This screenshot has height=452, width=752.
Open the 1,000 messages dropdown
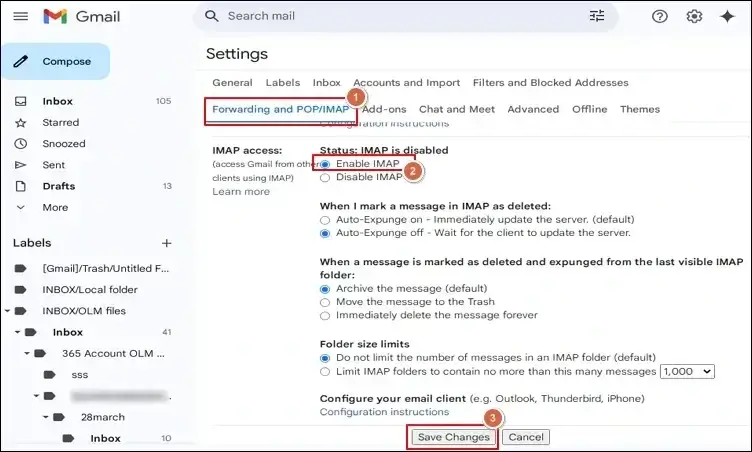point(687,371)
